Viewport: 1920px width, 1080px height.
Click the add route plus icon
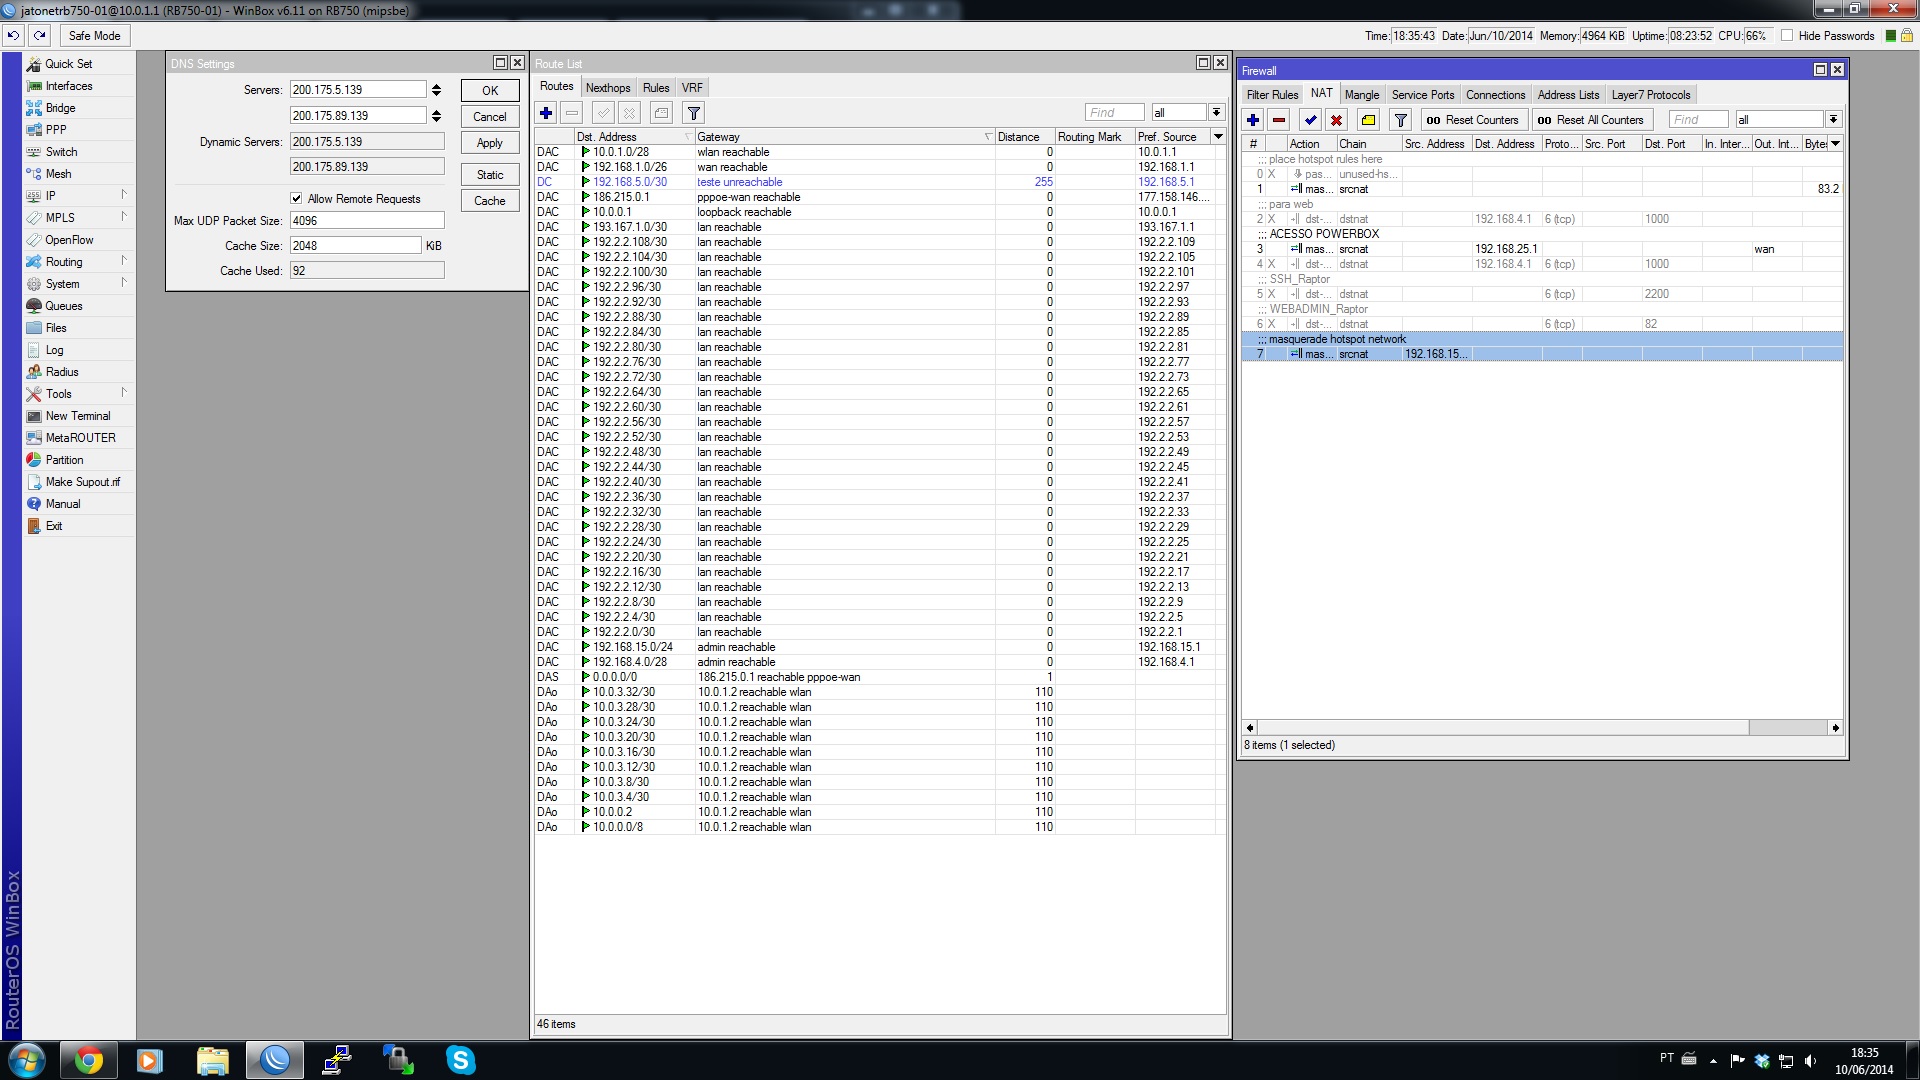tap(546, 113)
